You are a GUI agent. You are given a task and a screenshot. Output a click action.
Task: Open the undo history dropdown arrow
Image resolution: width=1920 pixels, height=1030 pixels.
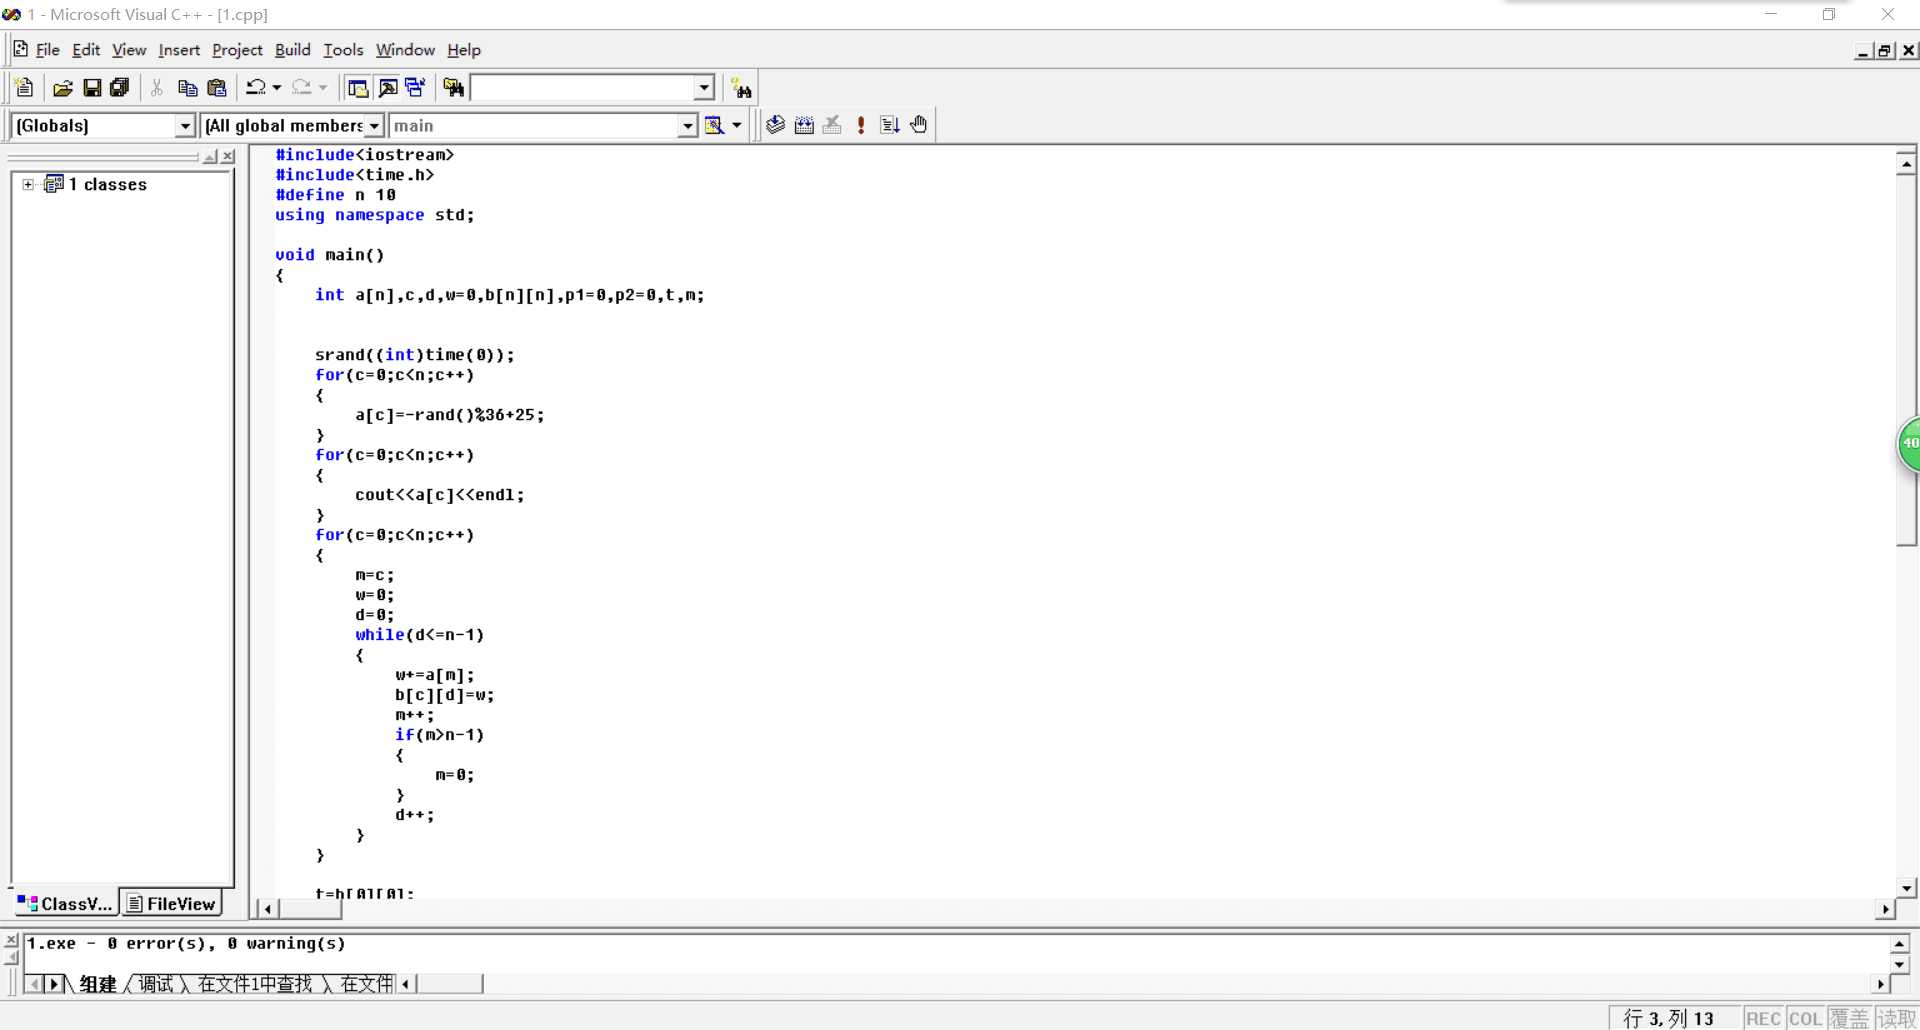tap(277, 88)
